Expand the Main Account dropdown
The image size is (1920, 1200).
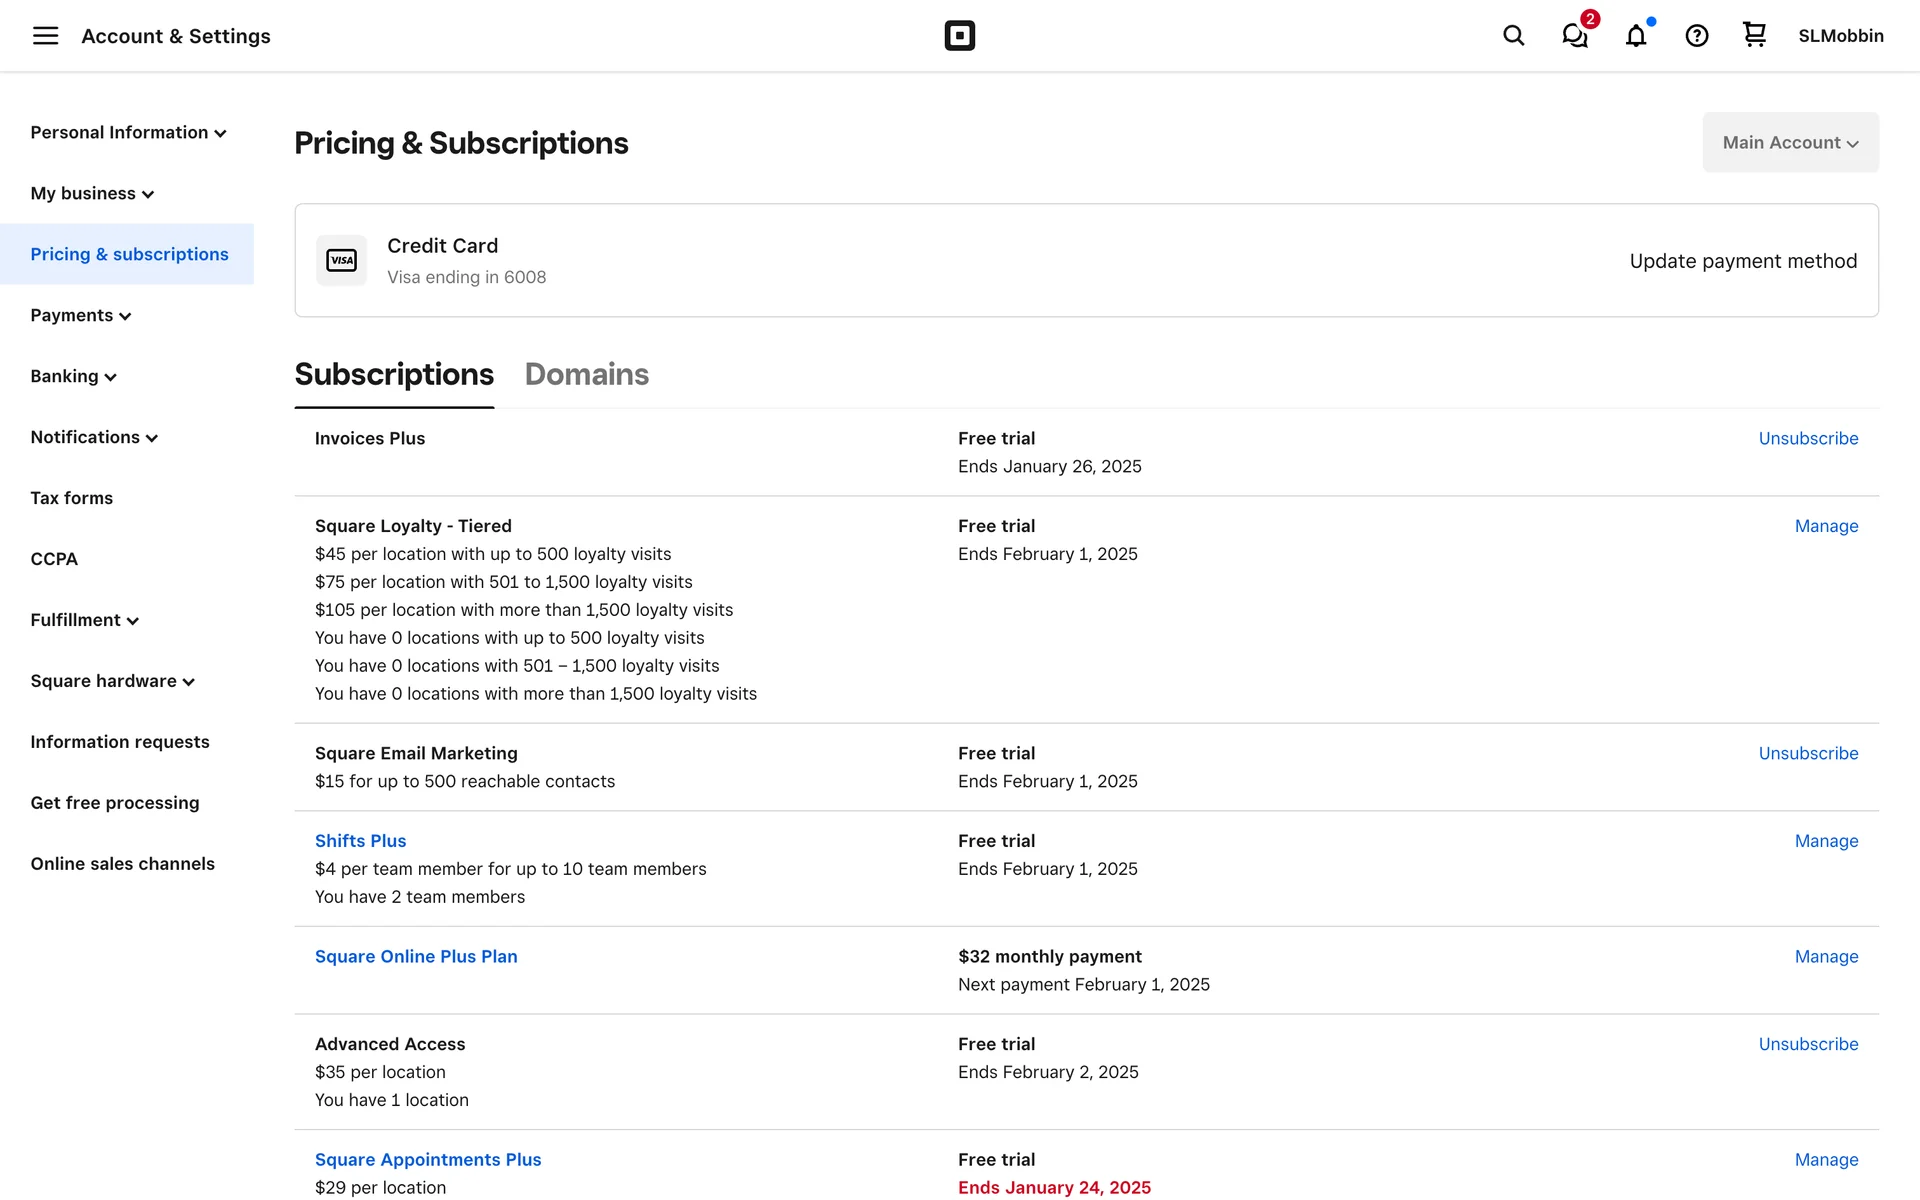pos(1790,143)
